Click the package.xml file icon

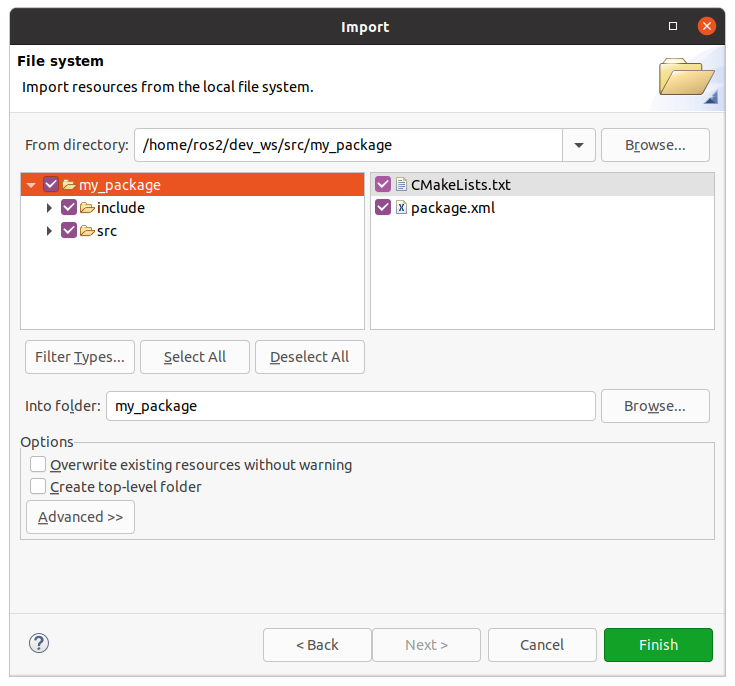click(x=401, y=208)
